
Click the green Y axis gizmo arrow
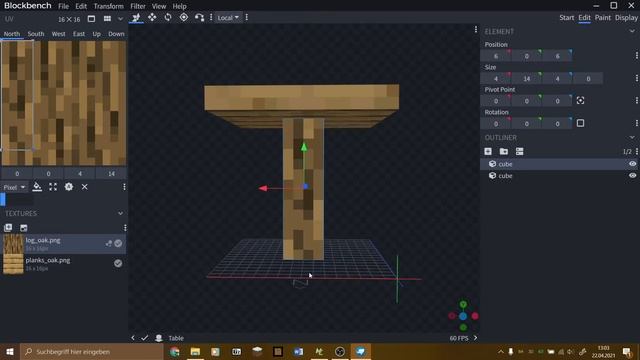tap(304, 147)
